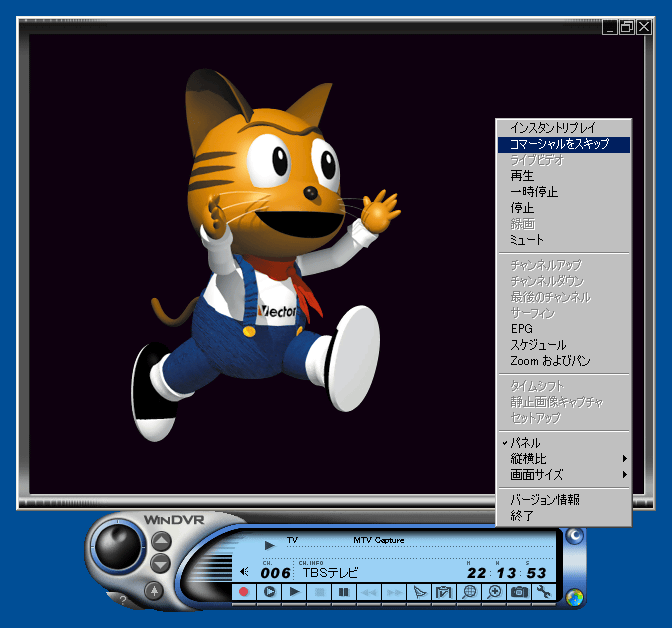This screenshot has width=672, height=628.
Task: Select チャンネルアップ menu entry
Action: point(564,265)
